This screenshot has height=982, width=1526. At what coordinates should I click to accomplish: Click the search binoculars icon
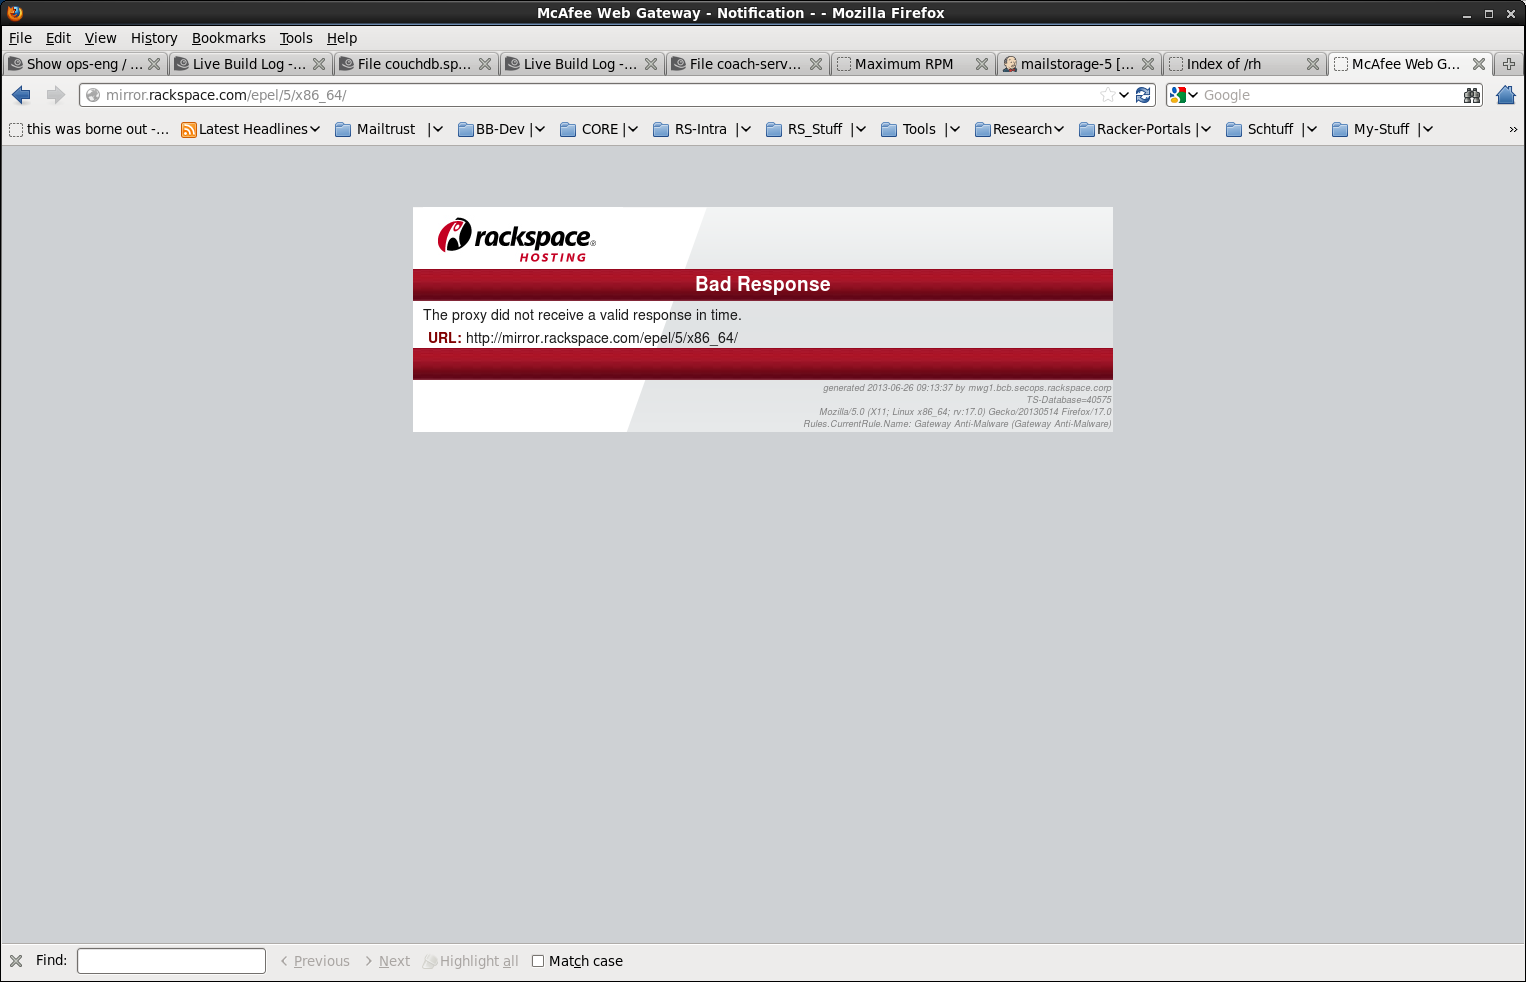pos(1472,95)
